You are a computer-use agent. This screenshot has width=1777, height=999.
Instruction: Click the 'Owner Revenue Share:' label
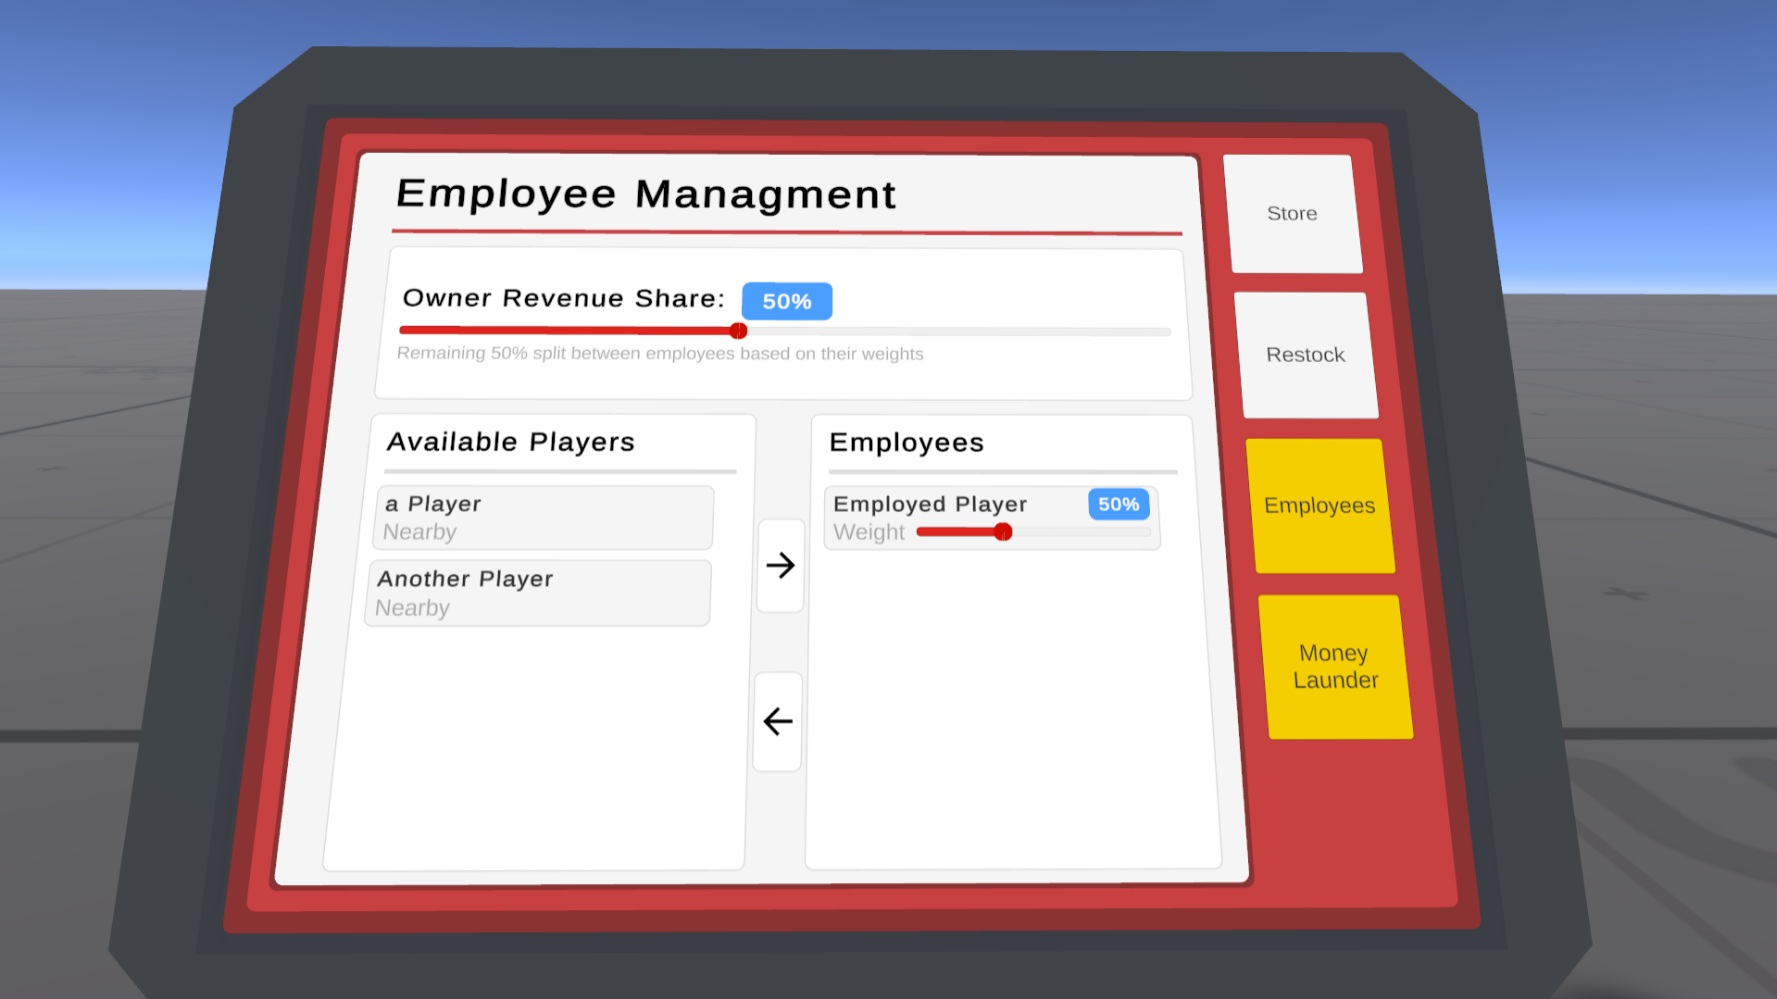[x=564, y=298]
